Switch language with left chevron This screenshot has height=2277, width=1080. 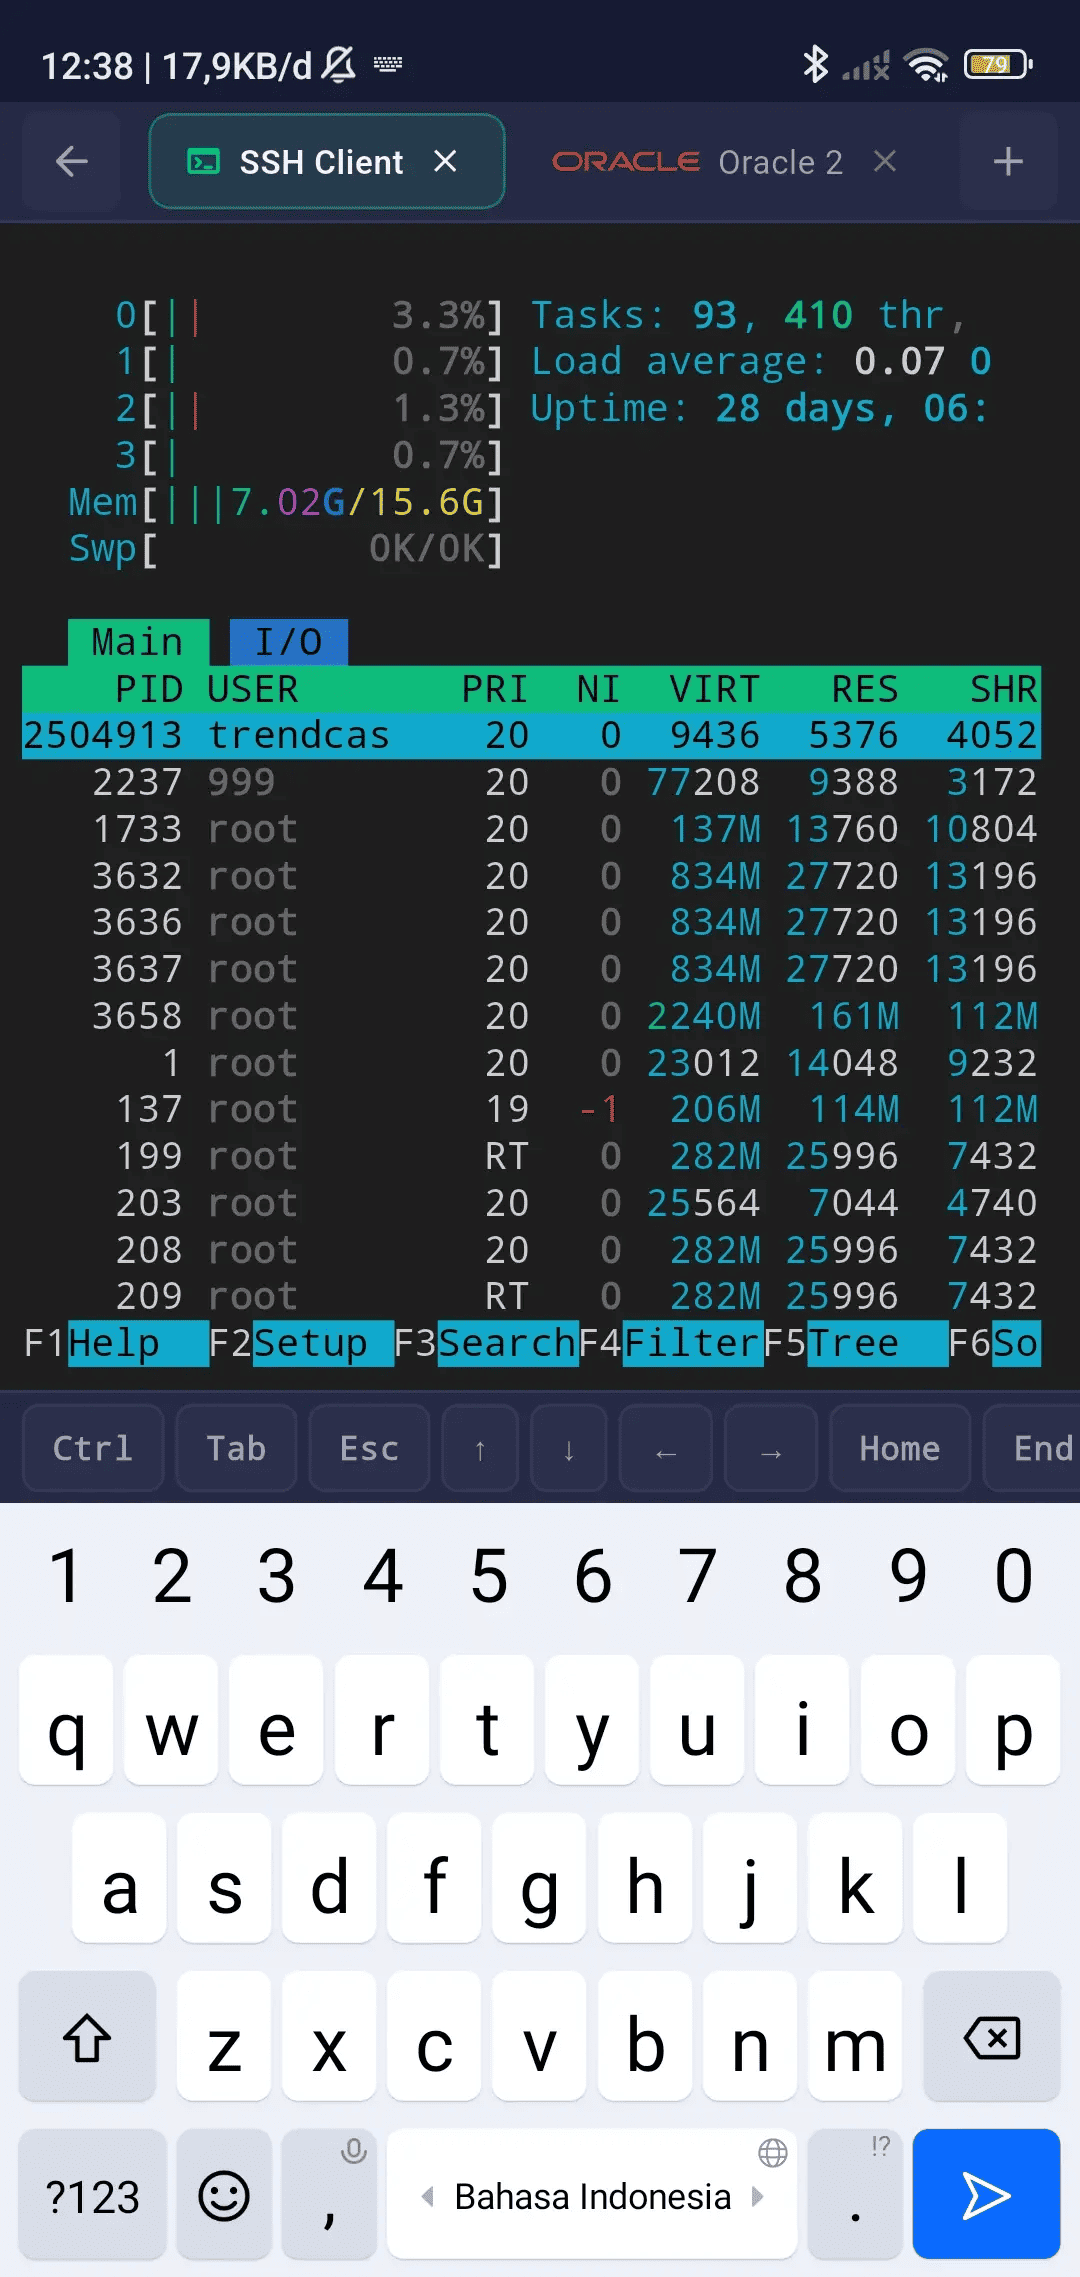tap(428, 2196)
